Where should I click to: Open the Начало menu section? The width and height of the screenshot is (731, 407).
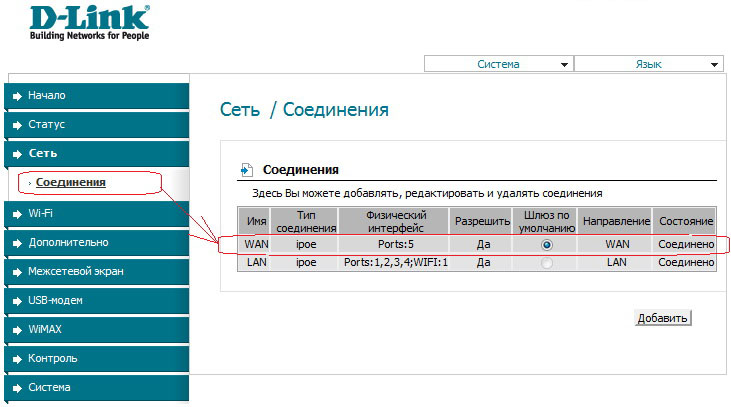(97, 96)
